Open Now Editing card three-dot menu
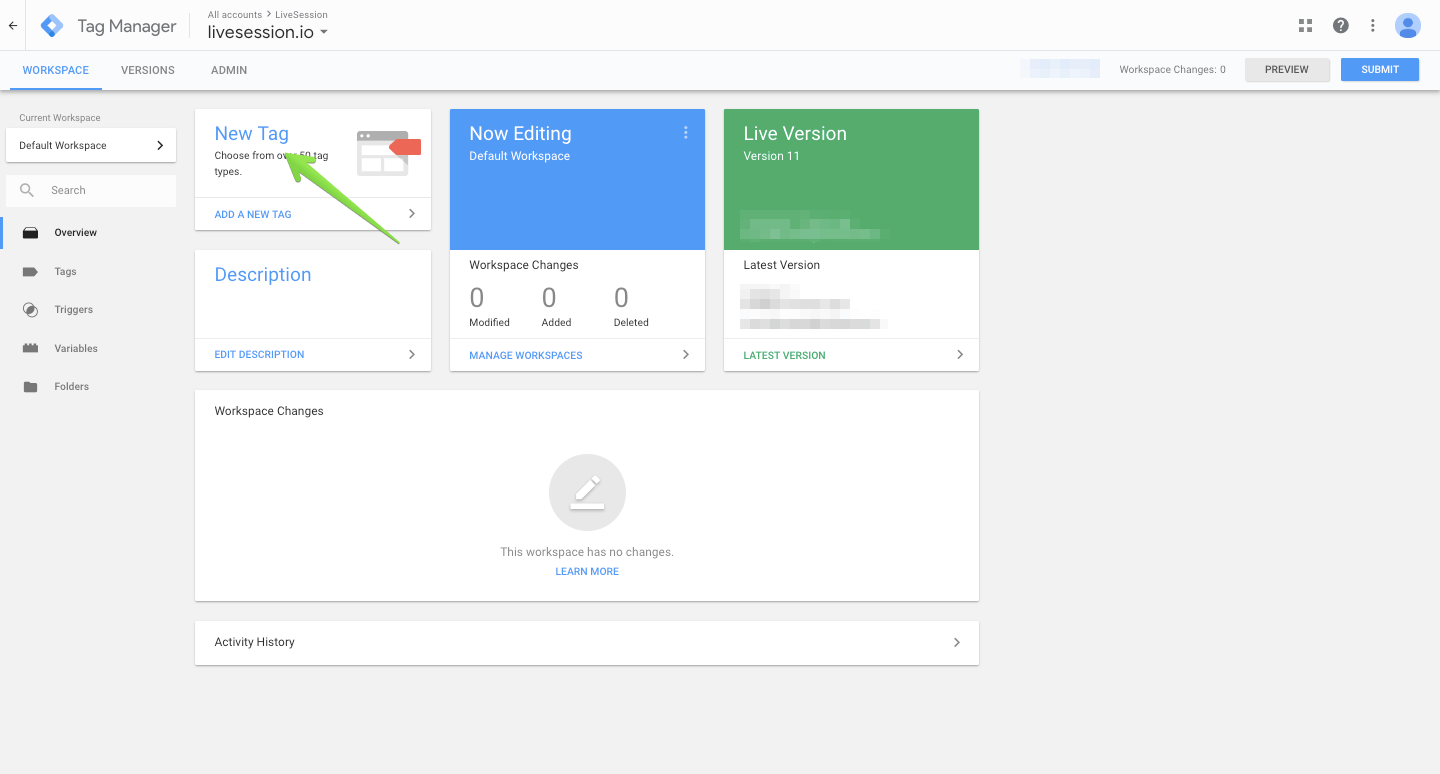 click(686, 133)
